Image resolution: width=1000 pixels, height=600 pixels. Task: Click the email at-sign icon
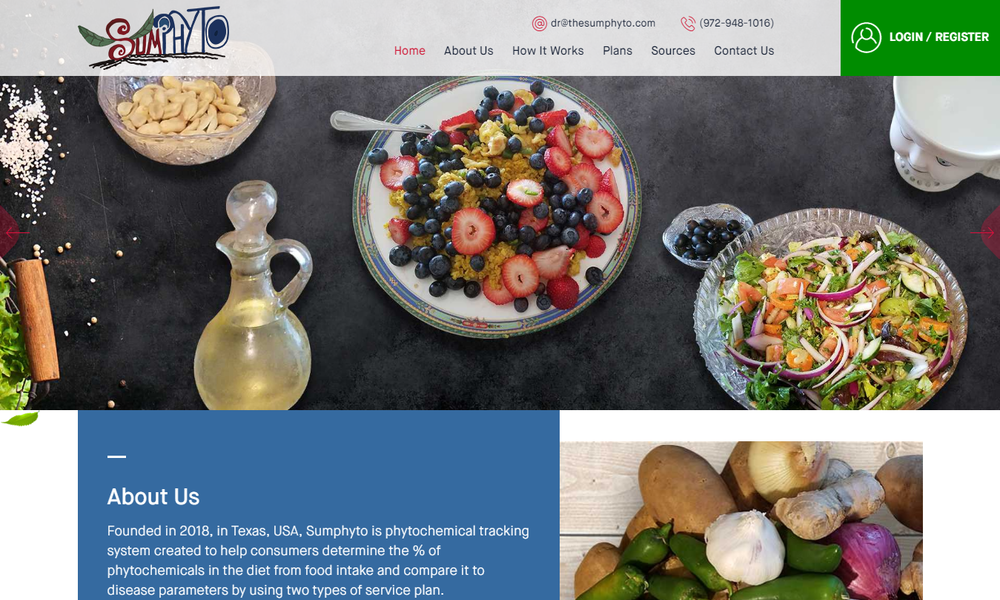(x=539, y=24)
